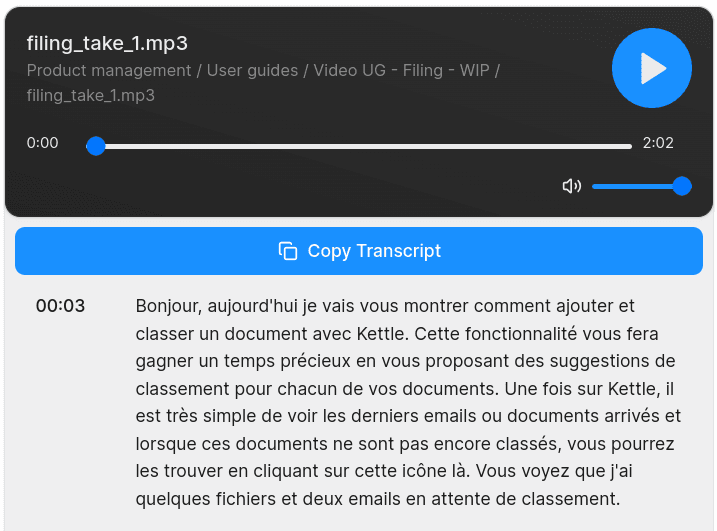Image resolution: width=717 pixels, height=531 pixels.
Task: Click the end of the seek bar track
Action: 629,146
